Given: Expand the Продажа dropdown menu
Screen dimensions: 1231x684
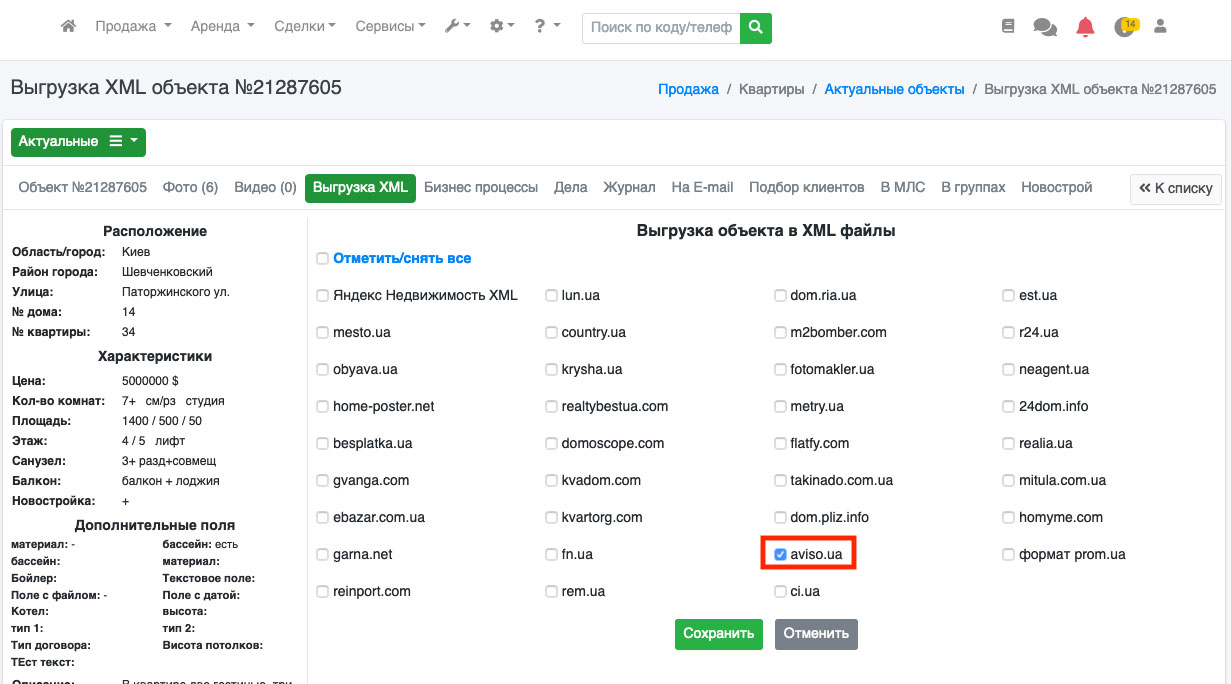Looking at the screenshot, I should (x=133, y=27).
